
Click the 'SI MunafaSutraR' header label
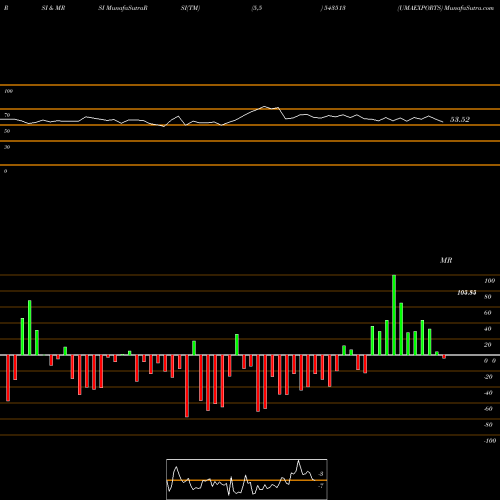[123, 8]
